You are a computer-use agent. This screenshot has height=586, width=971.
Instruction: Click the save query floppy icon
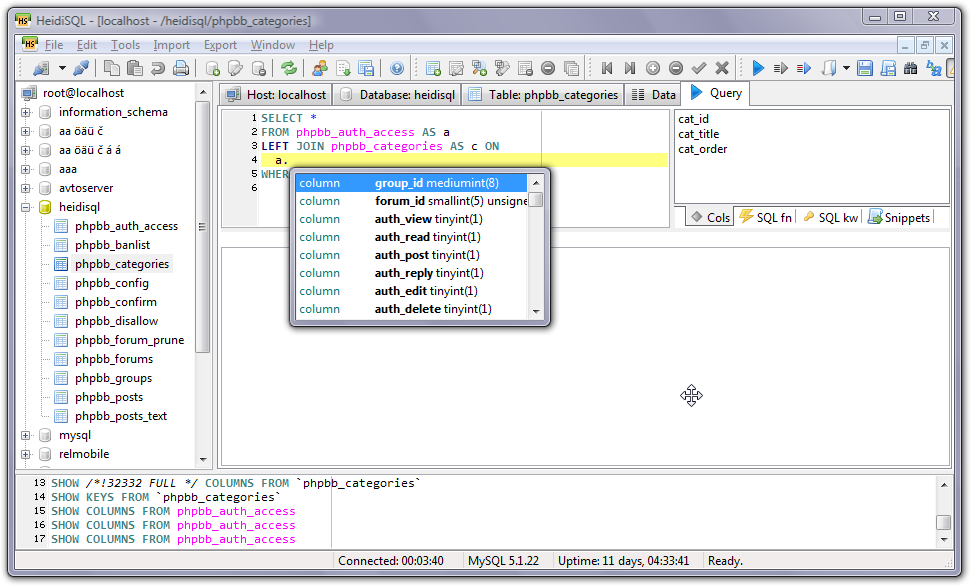[864, 68]
